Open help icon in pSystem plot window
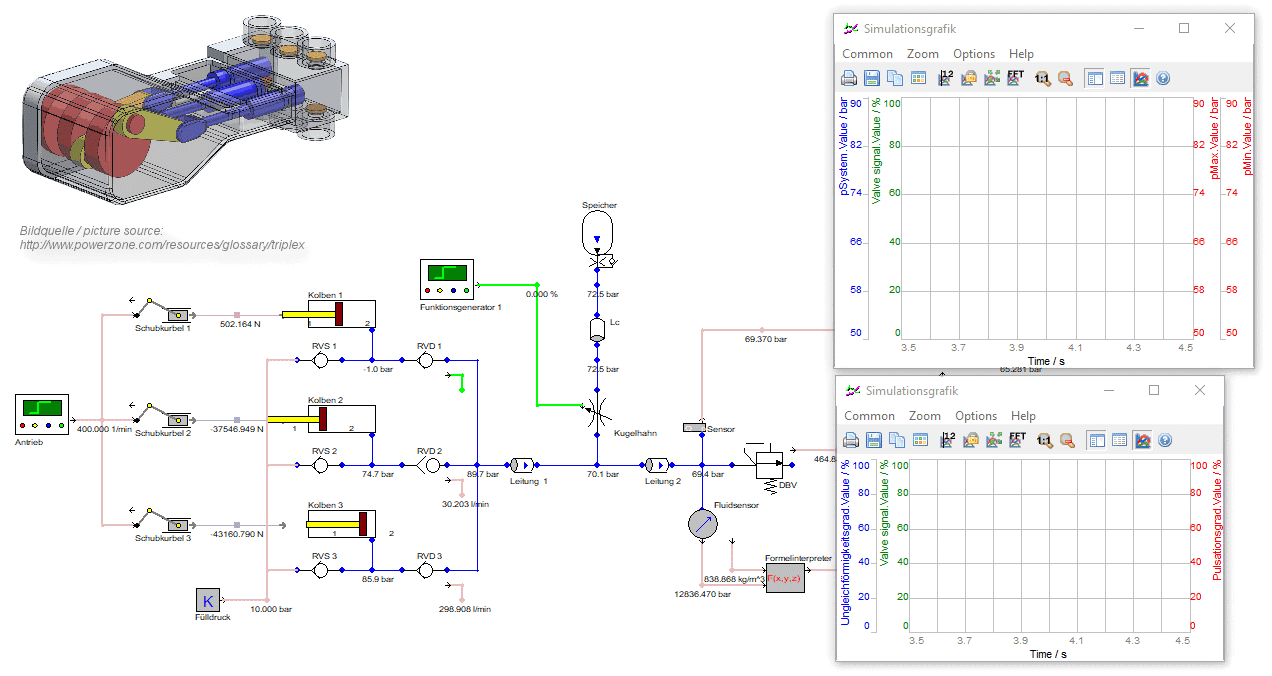 [1162, 78]
